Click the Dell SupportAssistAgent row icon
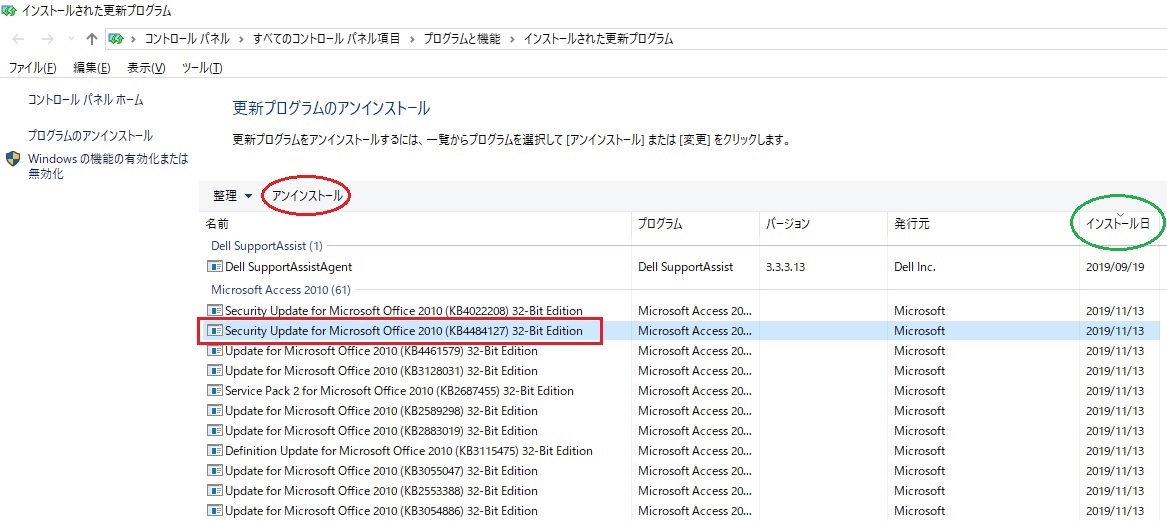 point(214,266)
